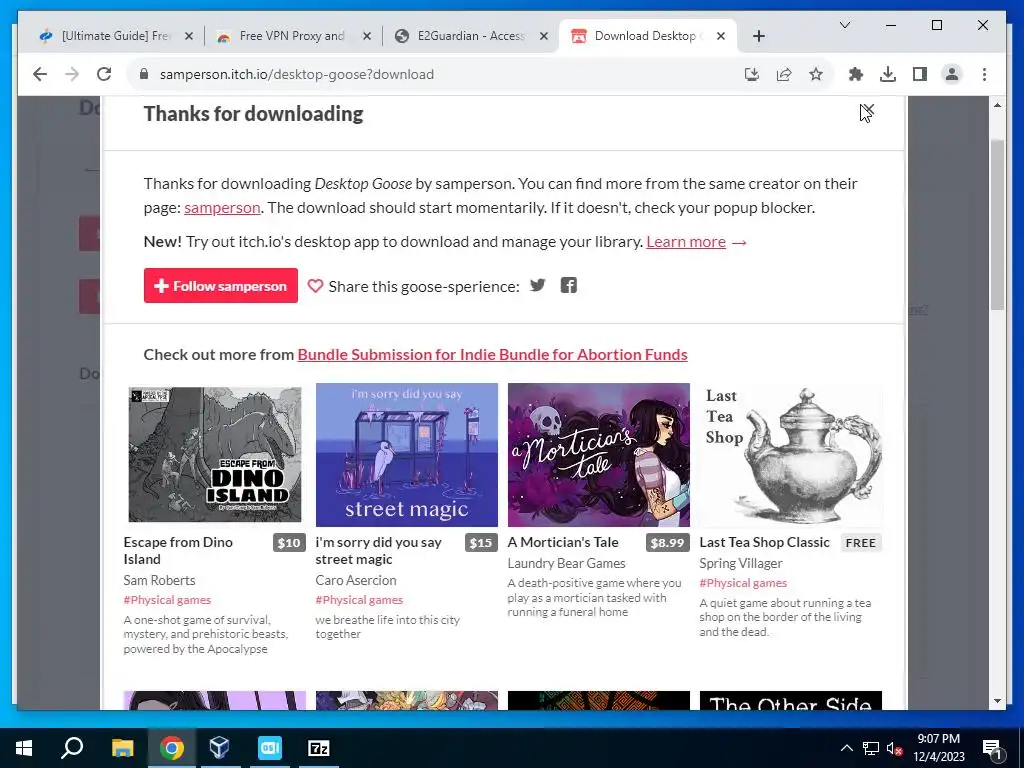Close the Ultimate Guide tab
1024x768 pixels.
pos(189,36)
